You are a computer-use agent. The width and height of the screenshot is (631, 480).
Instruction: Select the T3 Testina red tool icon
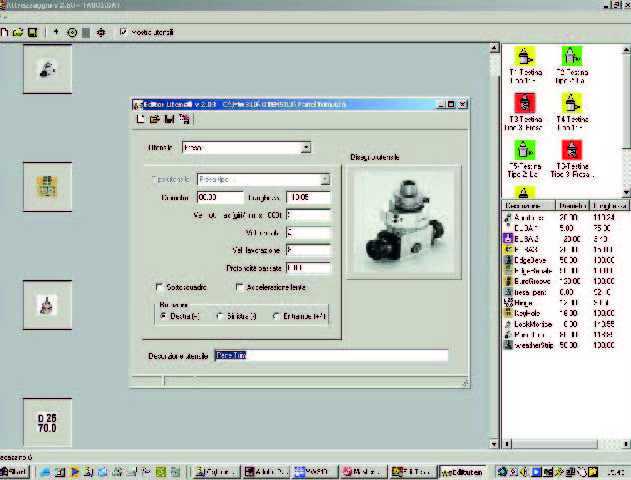click(524, 103)
